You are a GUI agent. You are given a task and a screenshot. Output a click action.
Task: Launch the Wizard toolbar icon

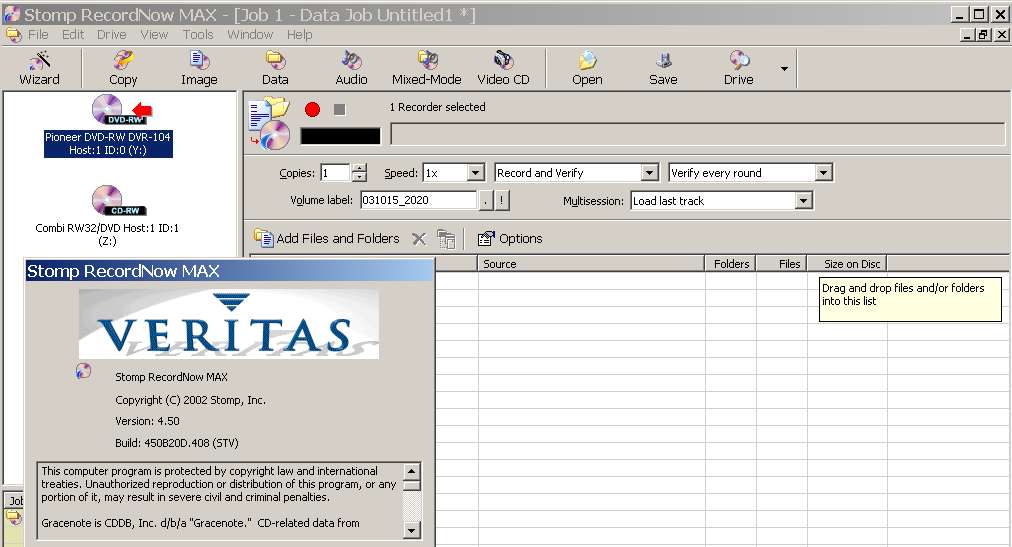(x=39, y=68)
